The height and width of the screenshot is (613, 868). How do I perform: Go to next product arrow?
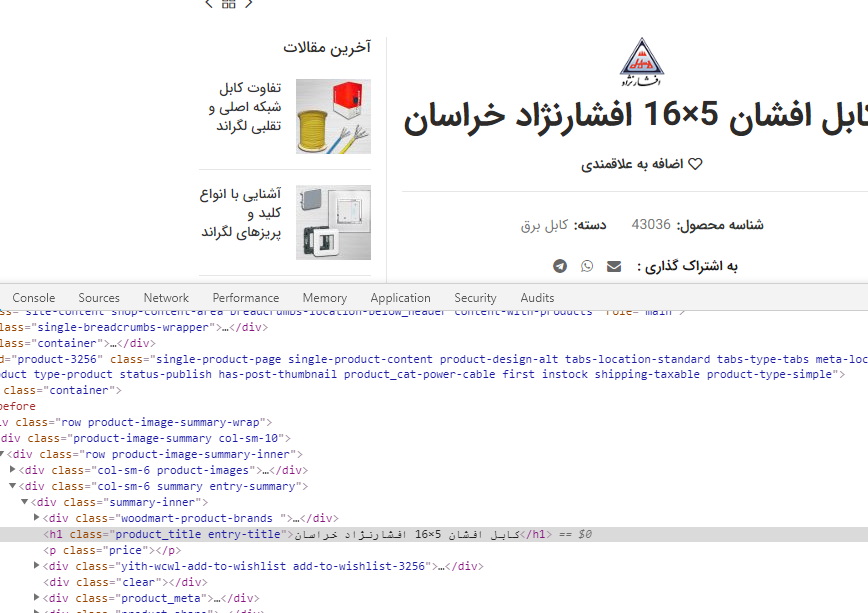[249, 4]
